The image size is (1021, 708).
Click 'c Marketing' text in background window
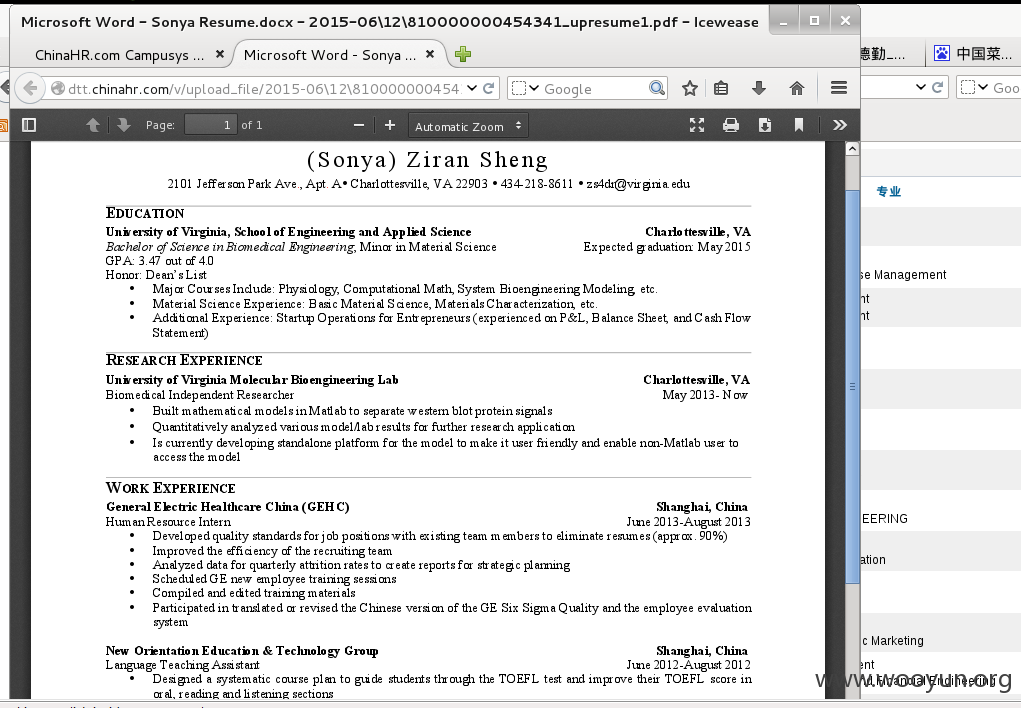[892, 641]
